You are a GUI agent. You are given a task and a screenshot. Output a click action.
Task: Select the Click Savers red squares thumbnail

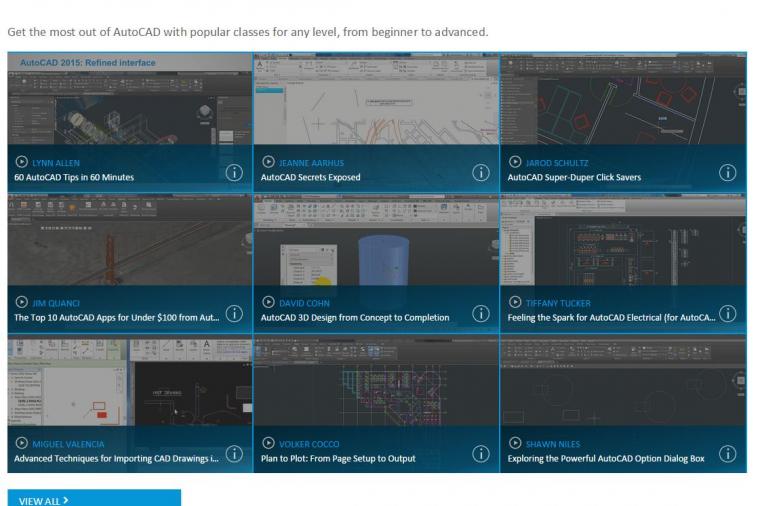[623, 99]
